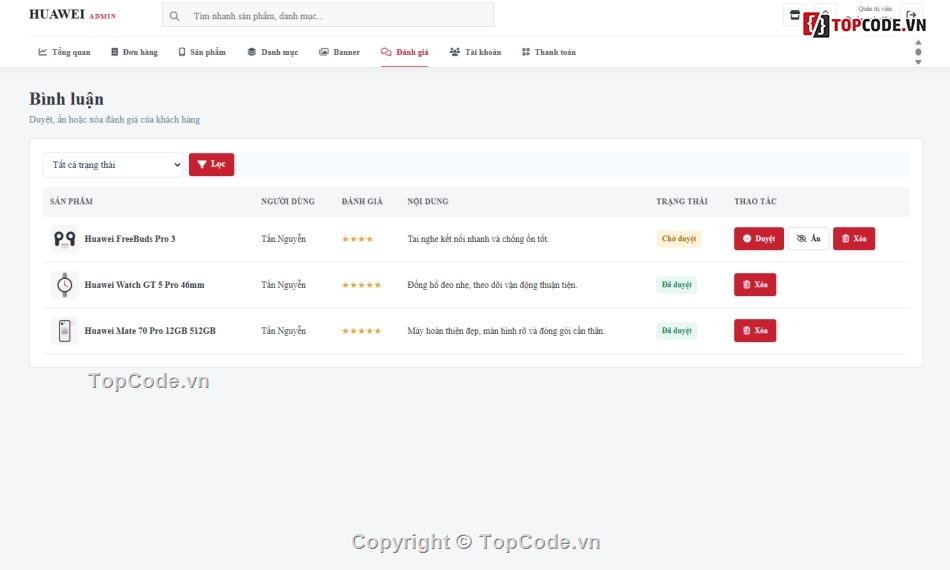Click the four-star rating of FreeBuds review

(x=357, y=239)
